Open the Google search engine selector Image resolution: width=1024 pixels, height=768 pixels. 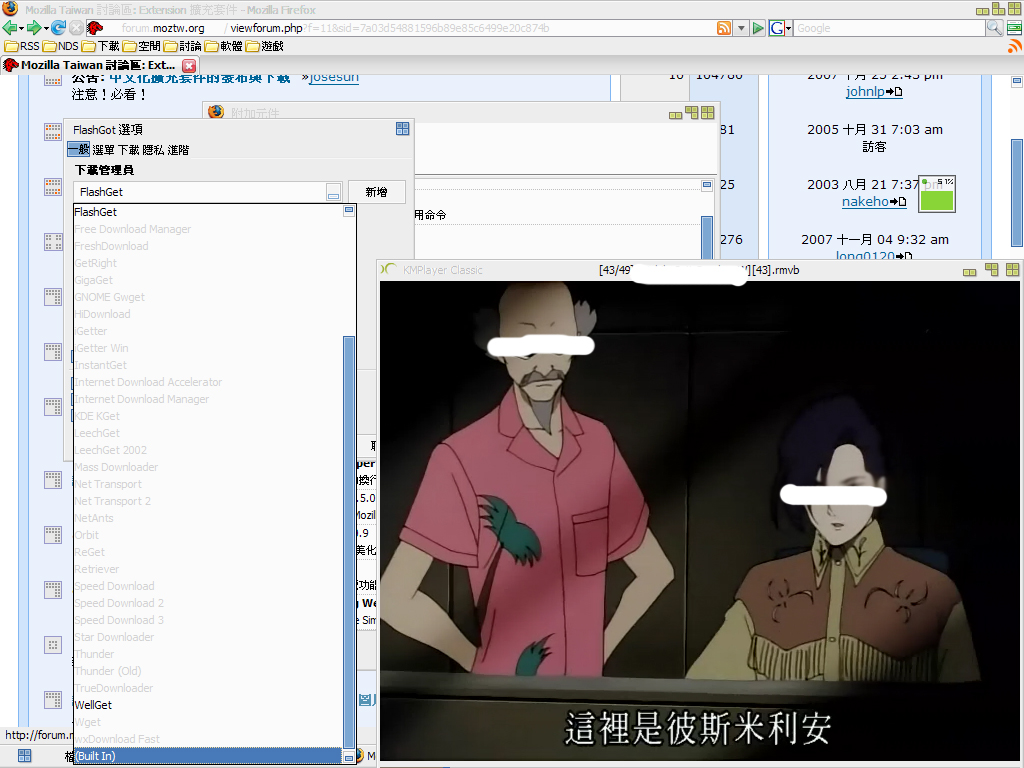coord(780,28)
